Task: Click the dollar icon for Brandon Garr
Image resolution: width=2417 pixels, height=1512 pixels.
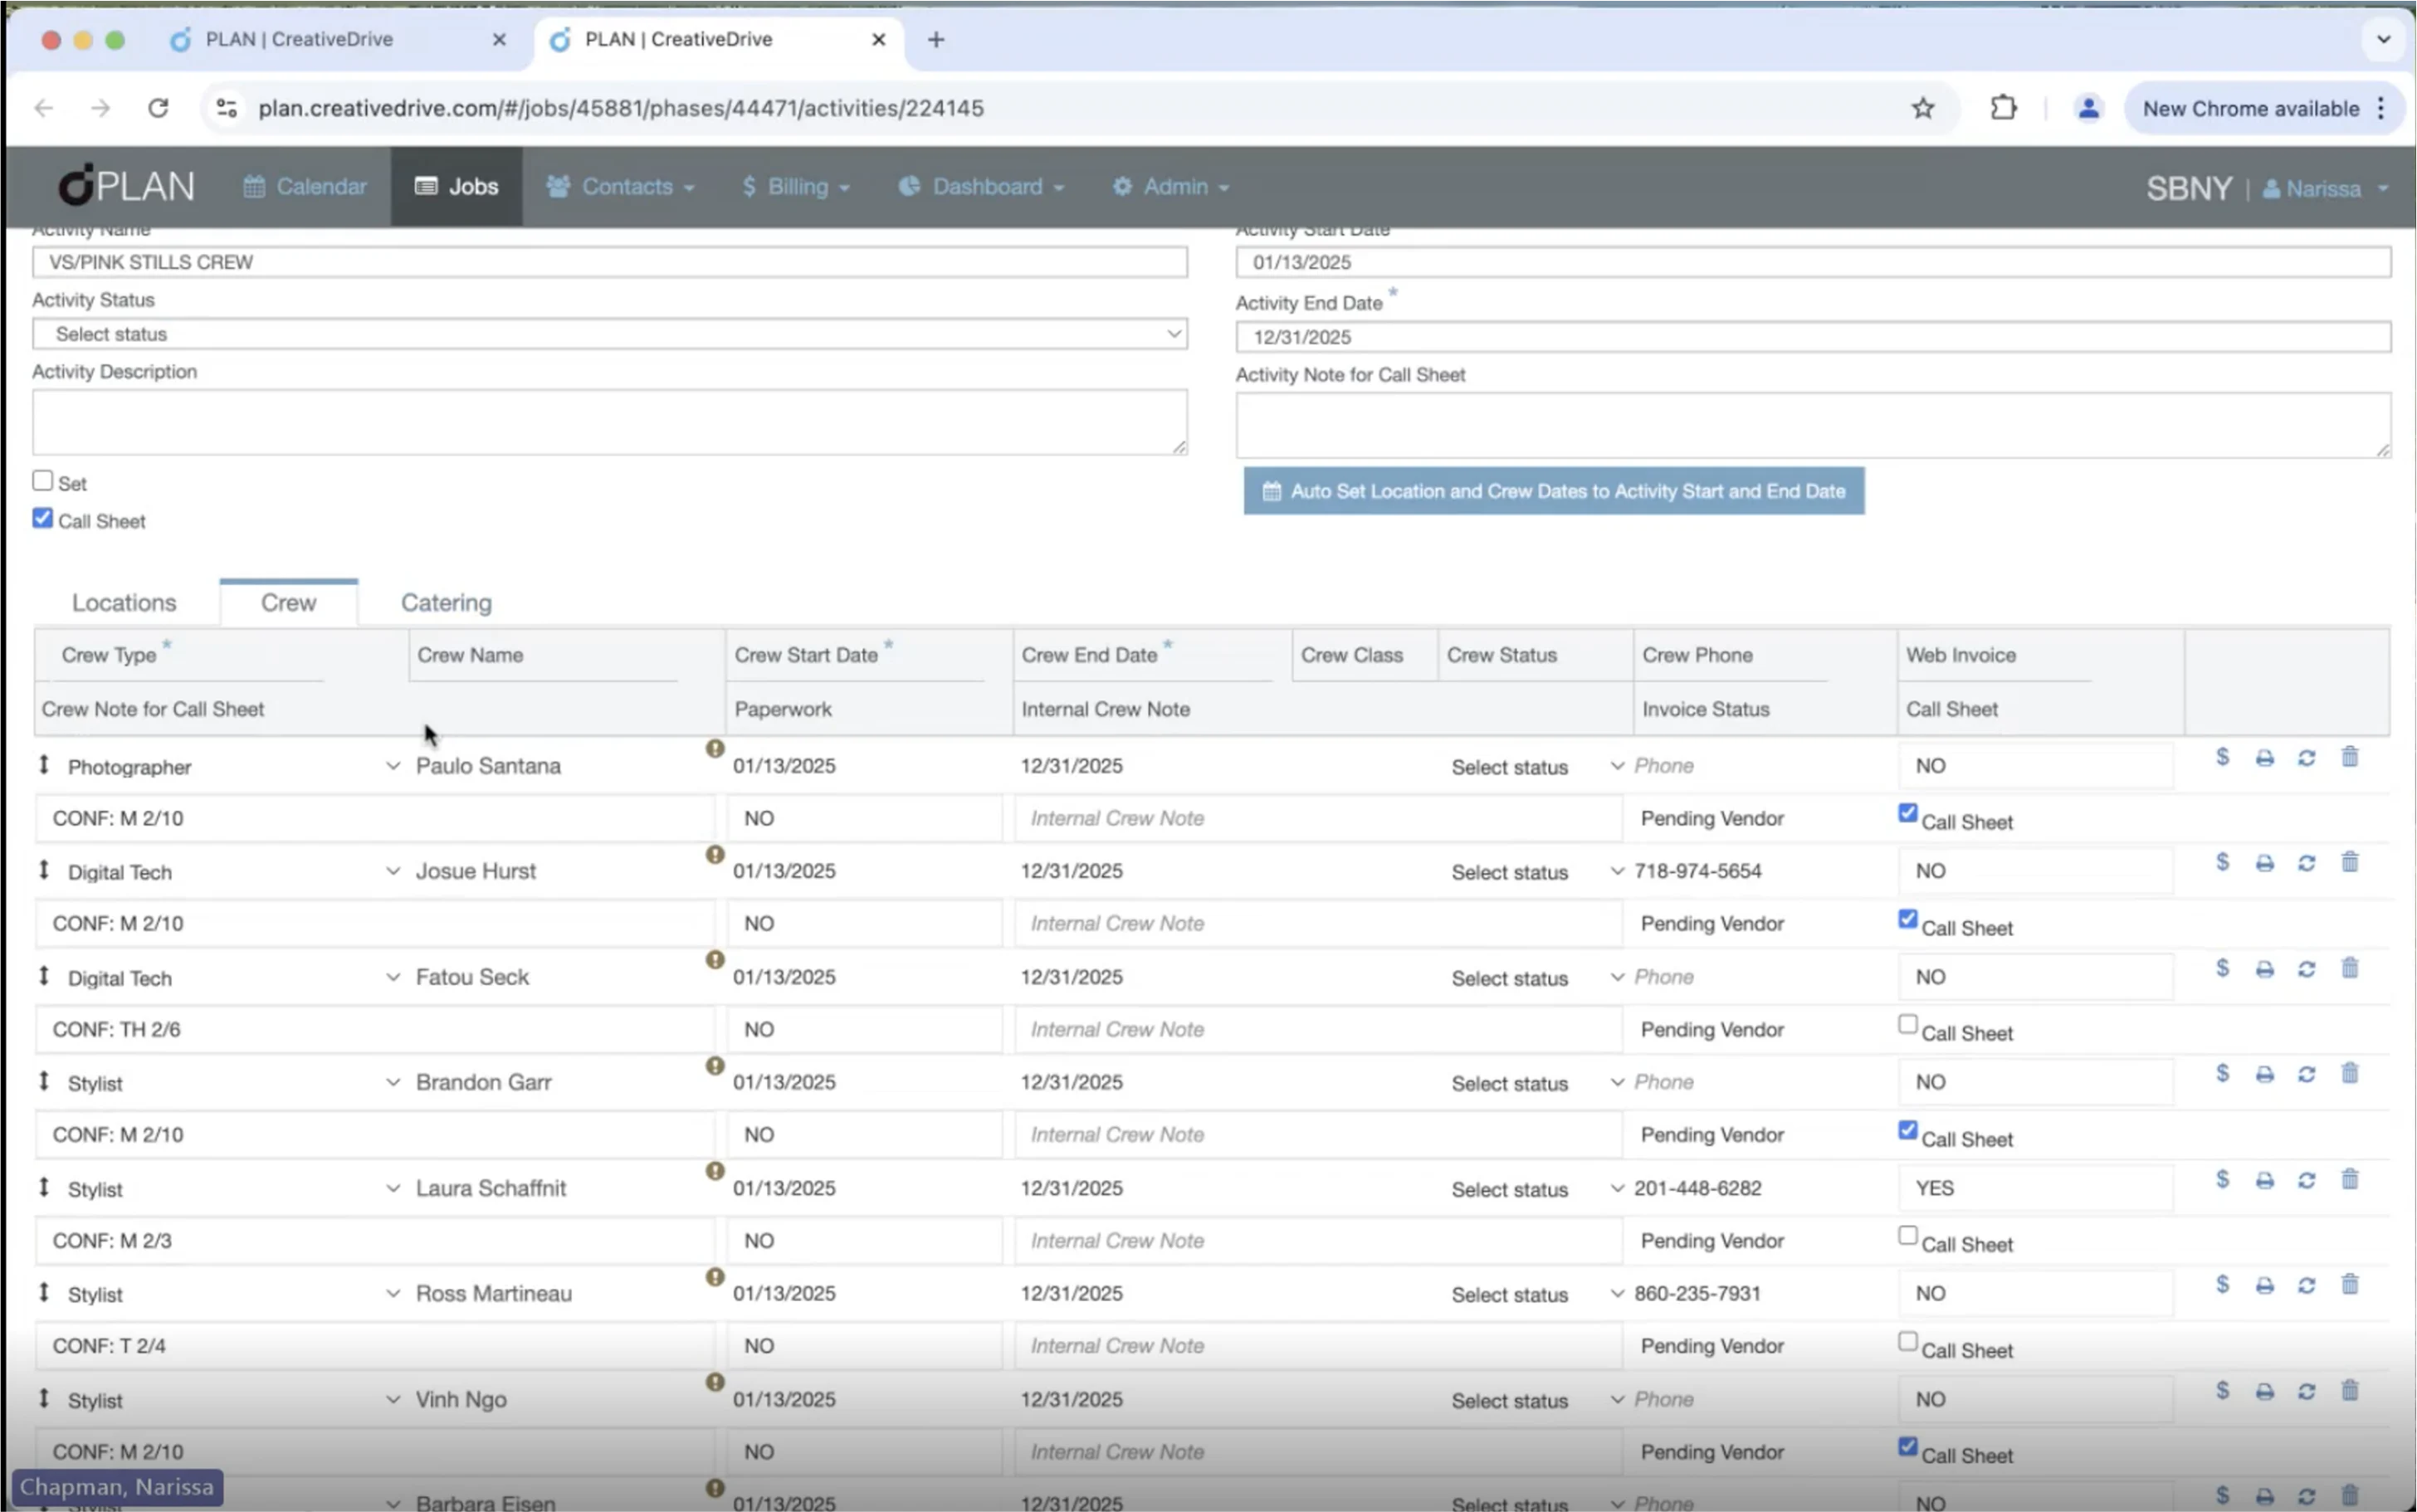Action: pos(2222,1073)
